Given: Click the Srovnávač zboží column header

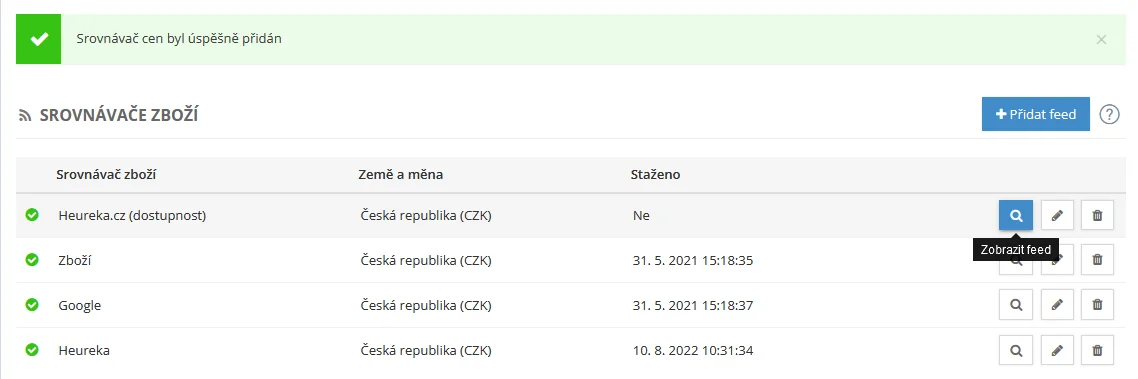Looking at the screenshot, I should coord(107,175).
